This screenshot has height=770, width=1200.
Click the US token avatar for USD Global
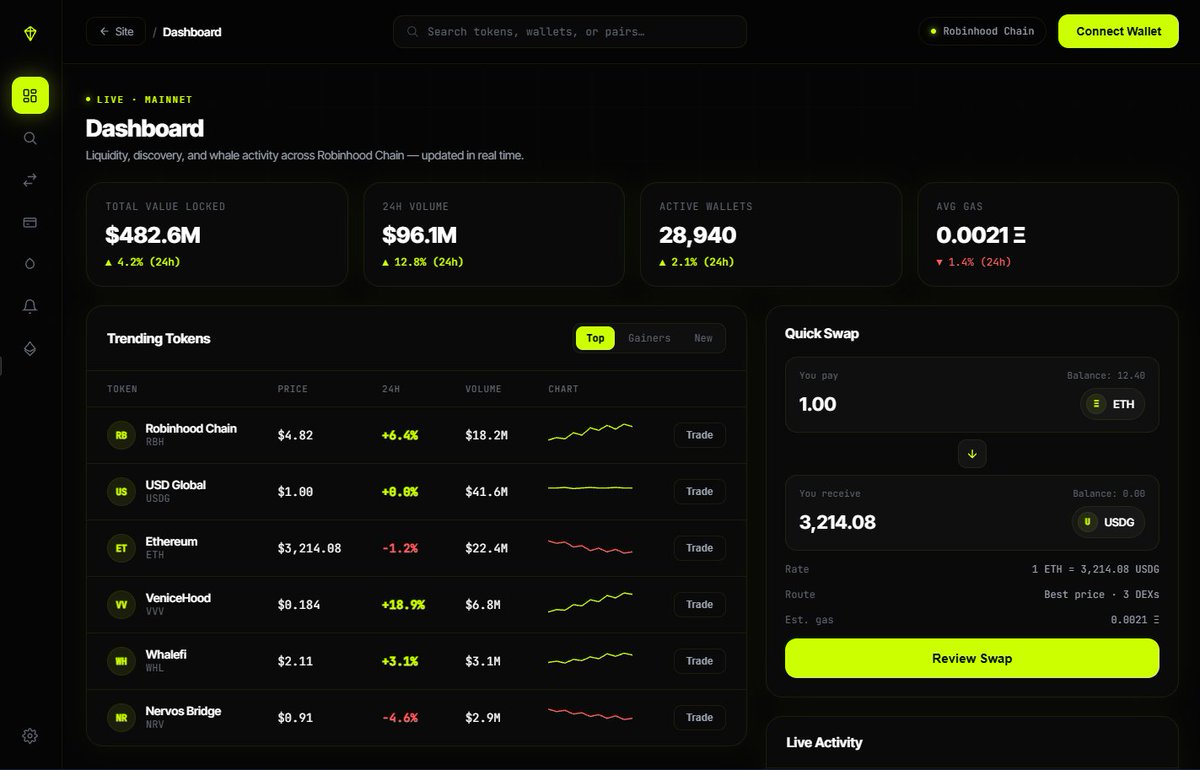(x=121, y=491)
